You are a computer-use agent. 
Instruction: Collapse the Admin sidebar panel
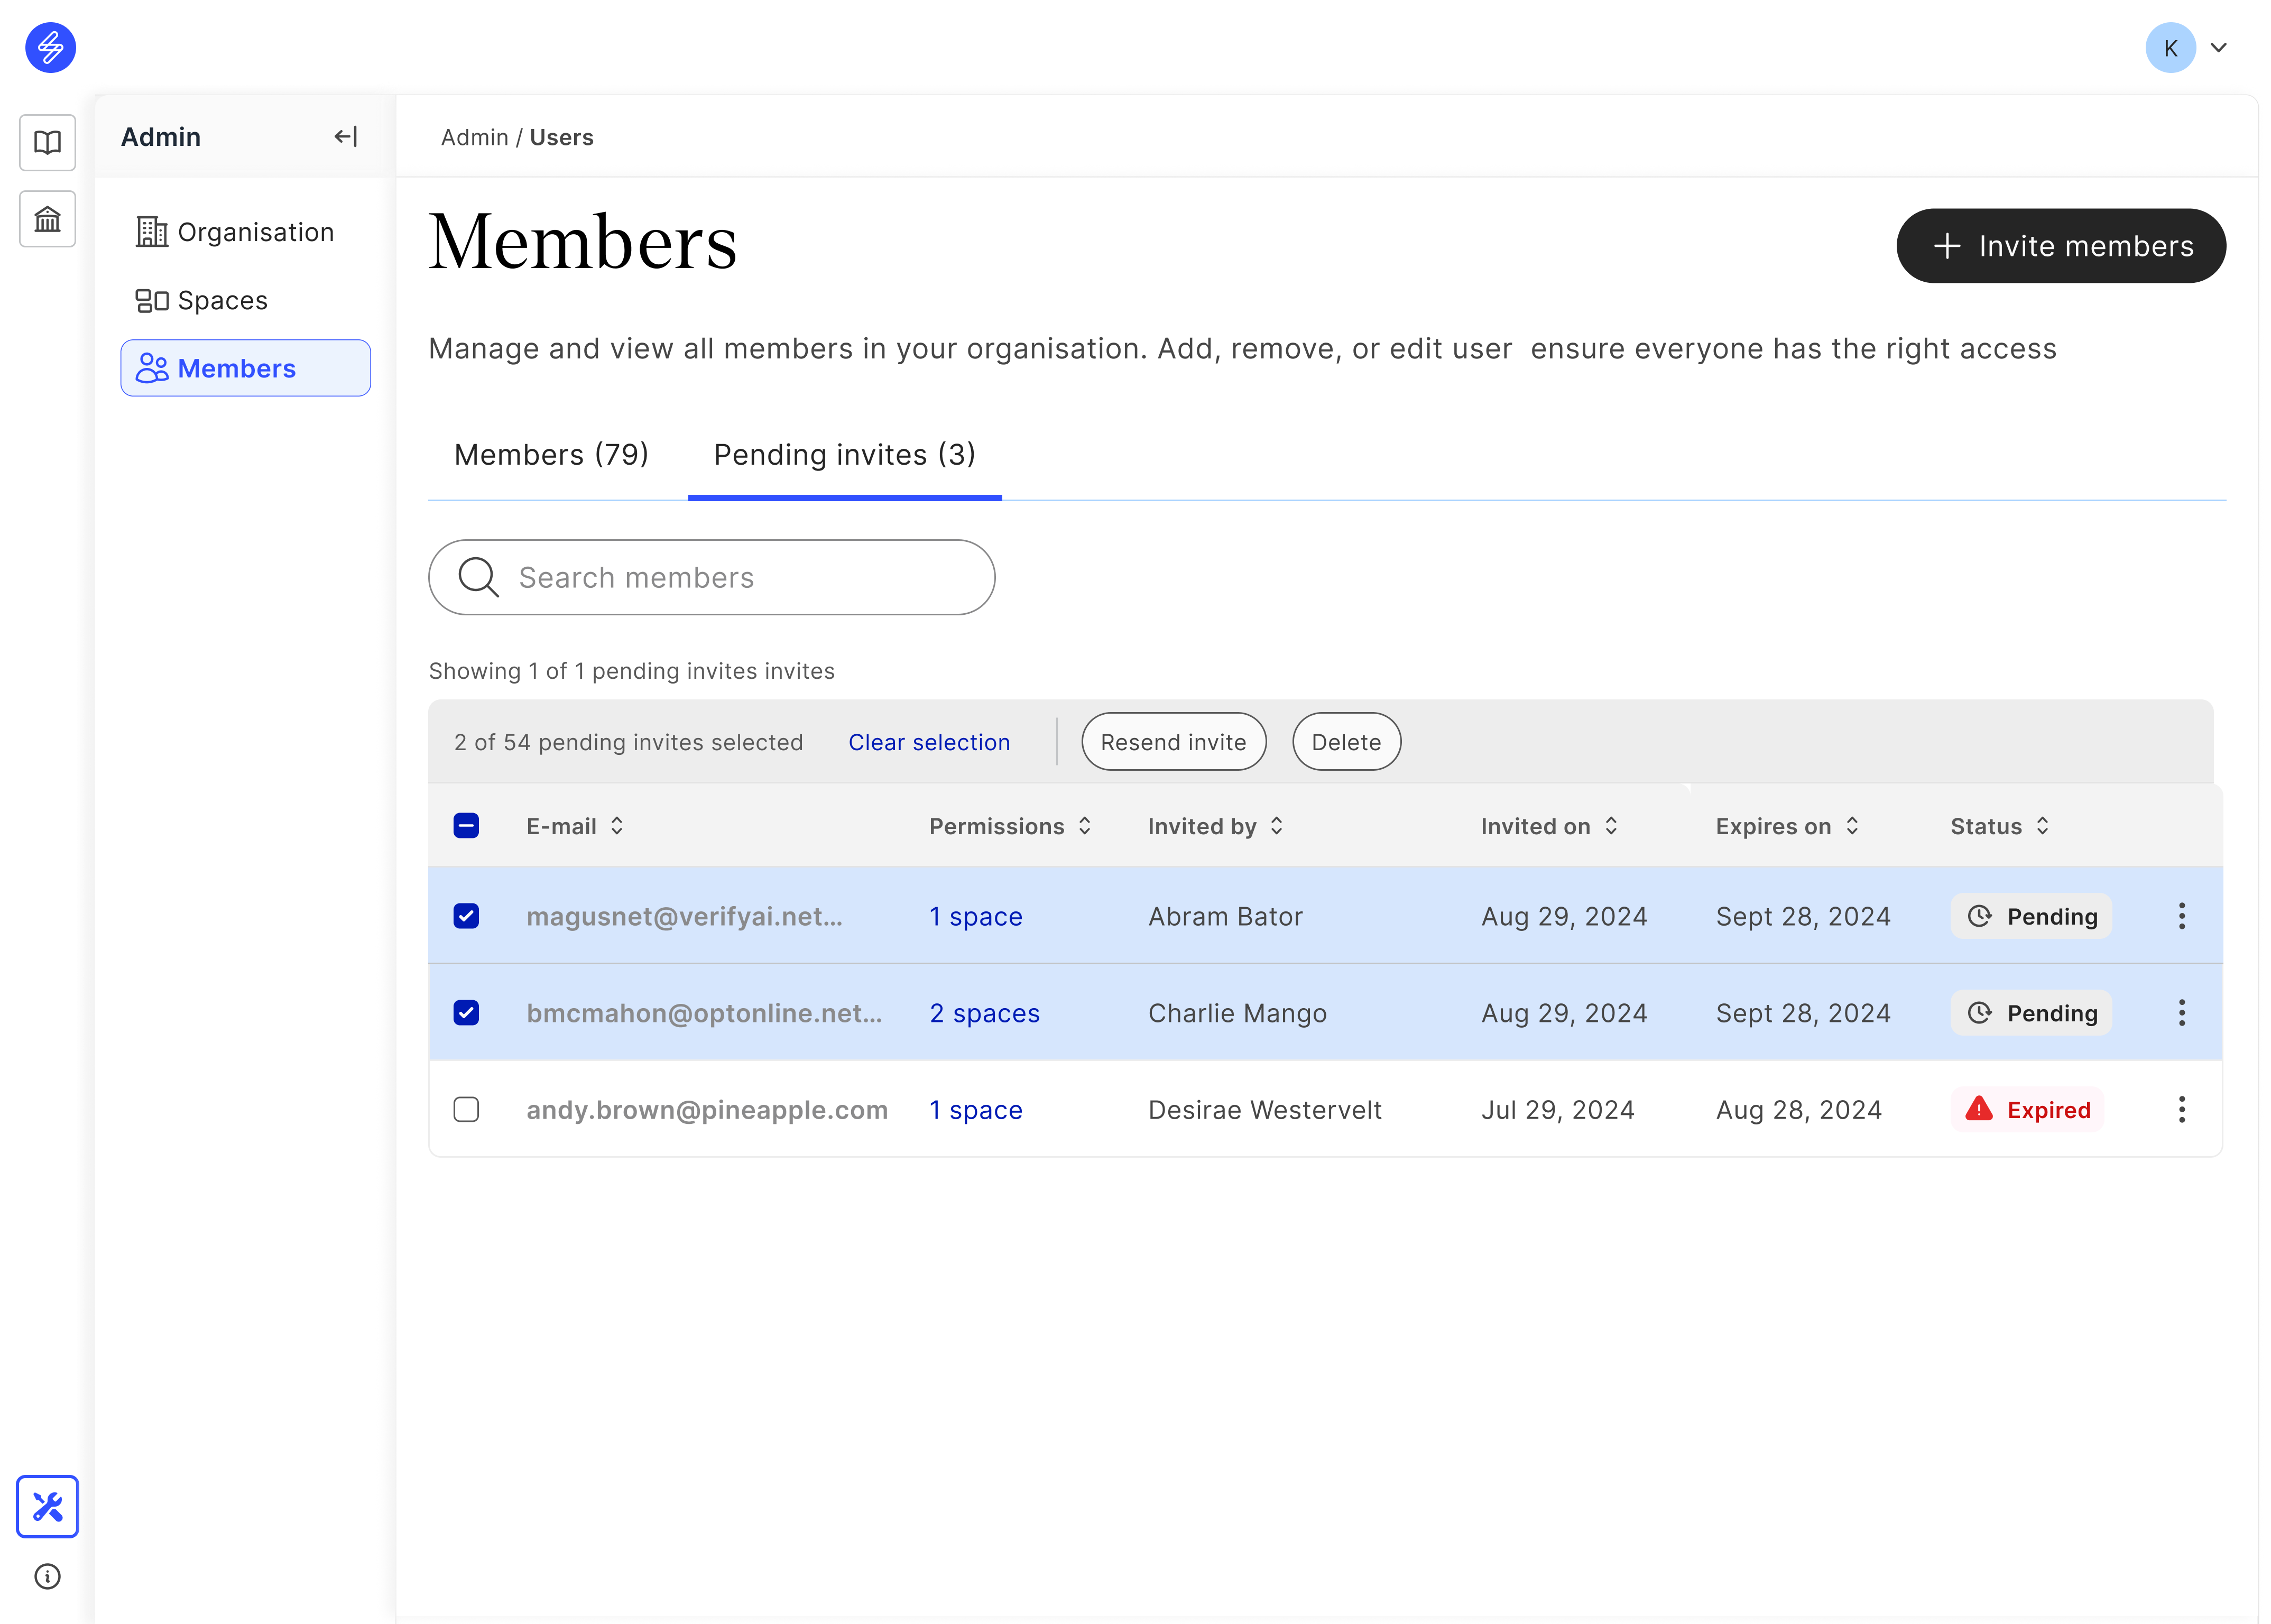[x=345, y=136]
